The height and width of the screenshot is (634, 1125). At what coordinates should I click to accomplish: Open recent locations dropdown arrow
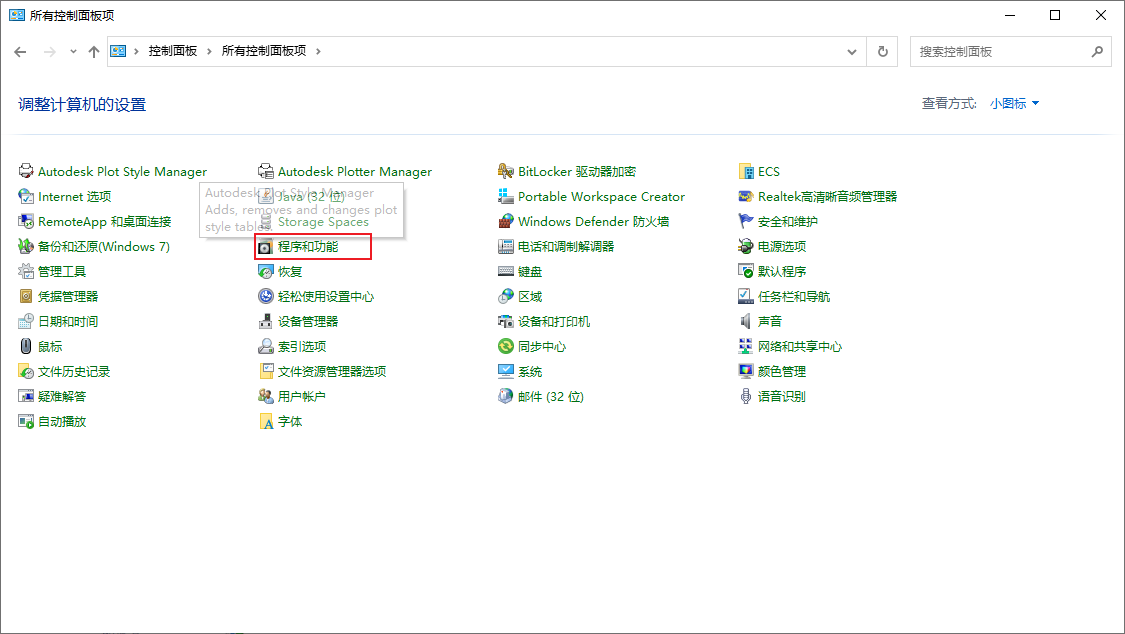click(73, 52)
